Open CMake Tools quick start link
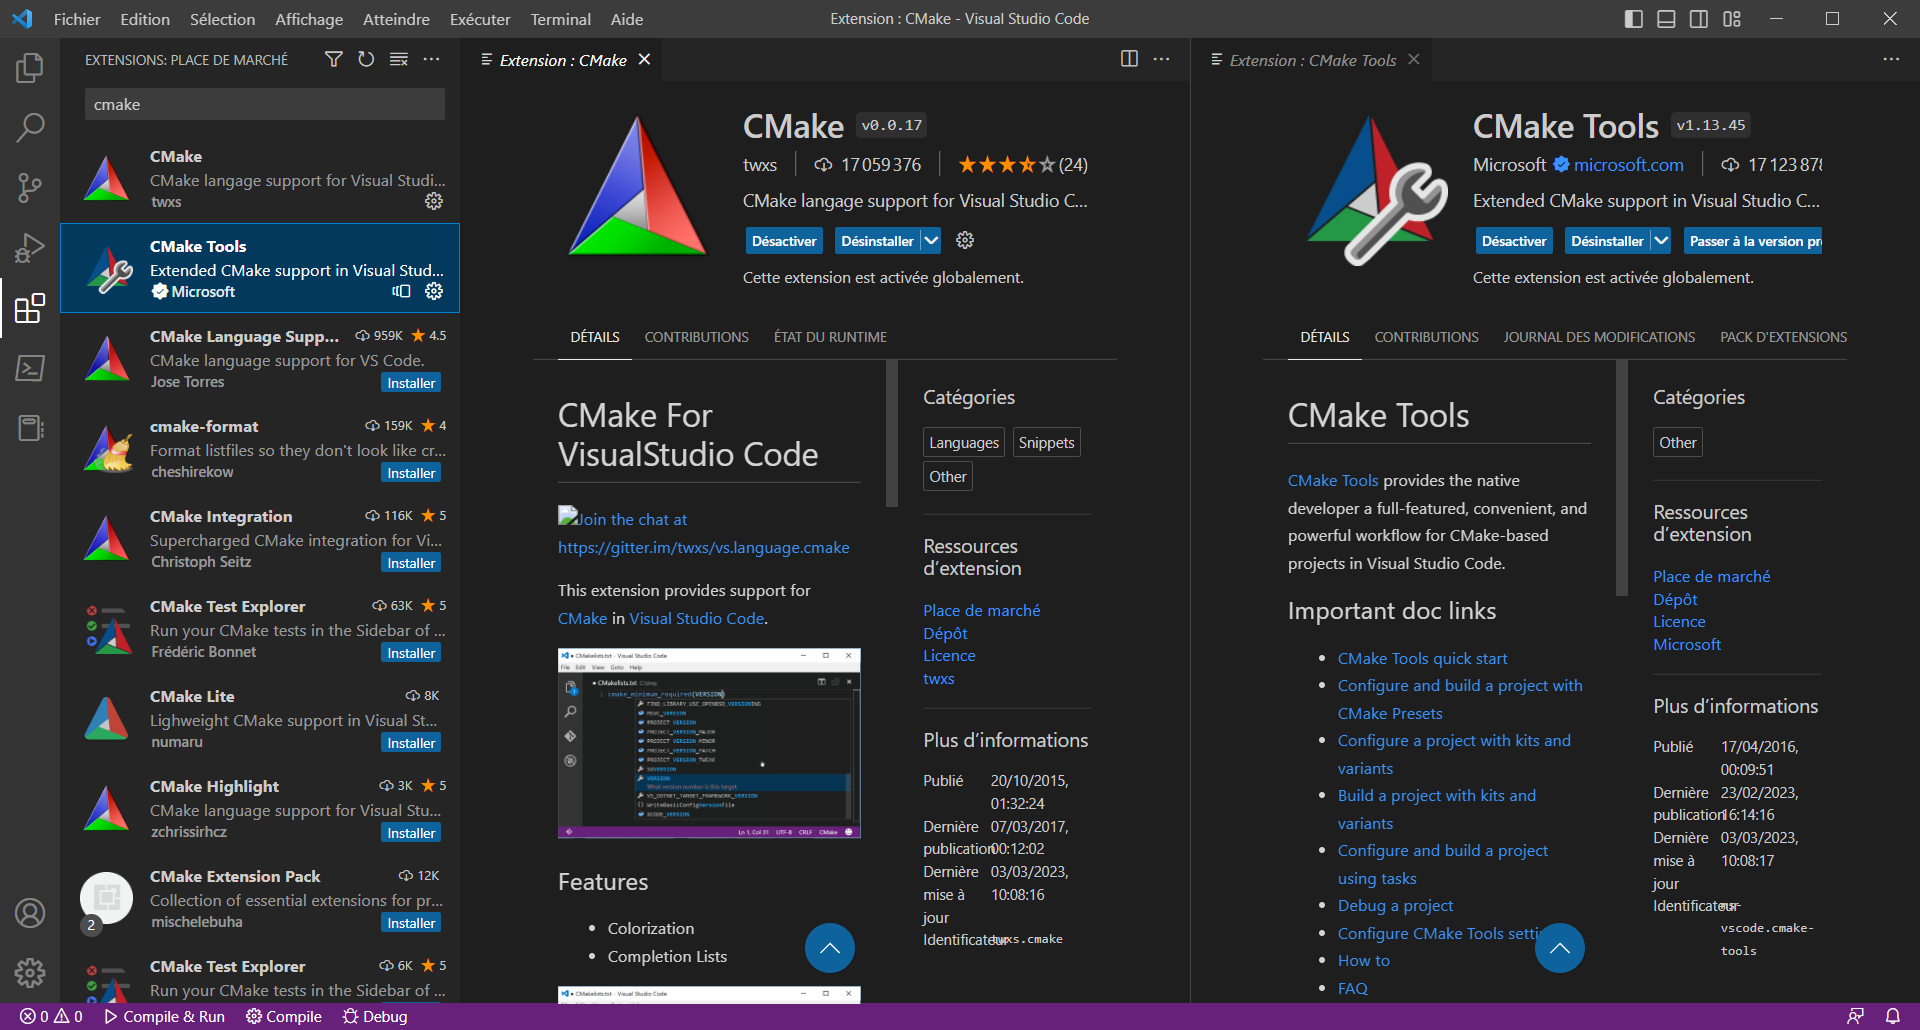 click(1422, 658)
